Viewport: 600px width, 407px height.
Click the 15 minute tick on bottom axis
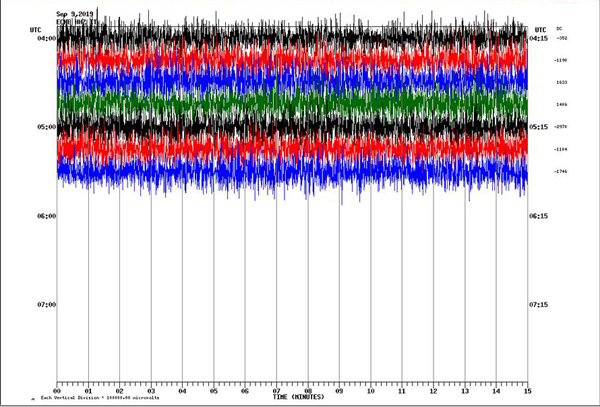coord(526,390)
